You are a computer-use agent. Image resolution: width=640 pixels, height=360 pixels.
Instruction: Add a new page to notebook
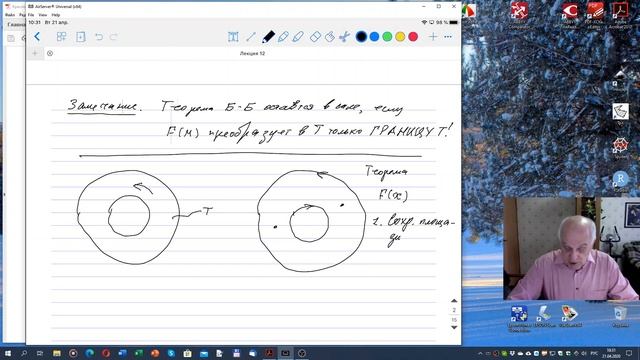pos(81,37)
